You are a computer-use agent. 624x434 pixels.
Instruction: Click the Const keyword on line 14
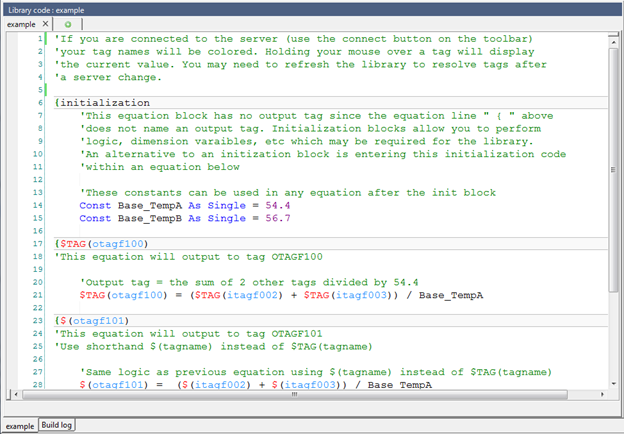pos(95,206)
